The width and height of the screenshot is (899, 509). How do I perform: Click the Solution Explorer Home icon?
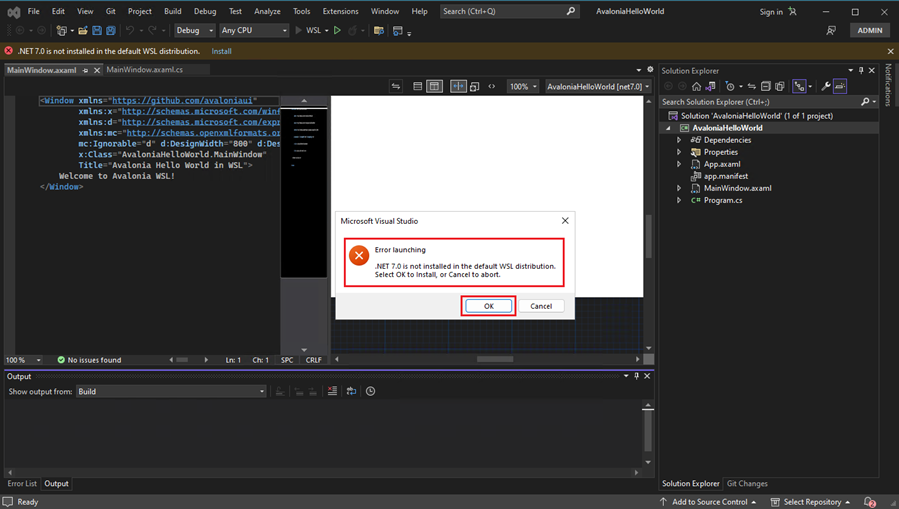point(696,87)
